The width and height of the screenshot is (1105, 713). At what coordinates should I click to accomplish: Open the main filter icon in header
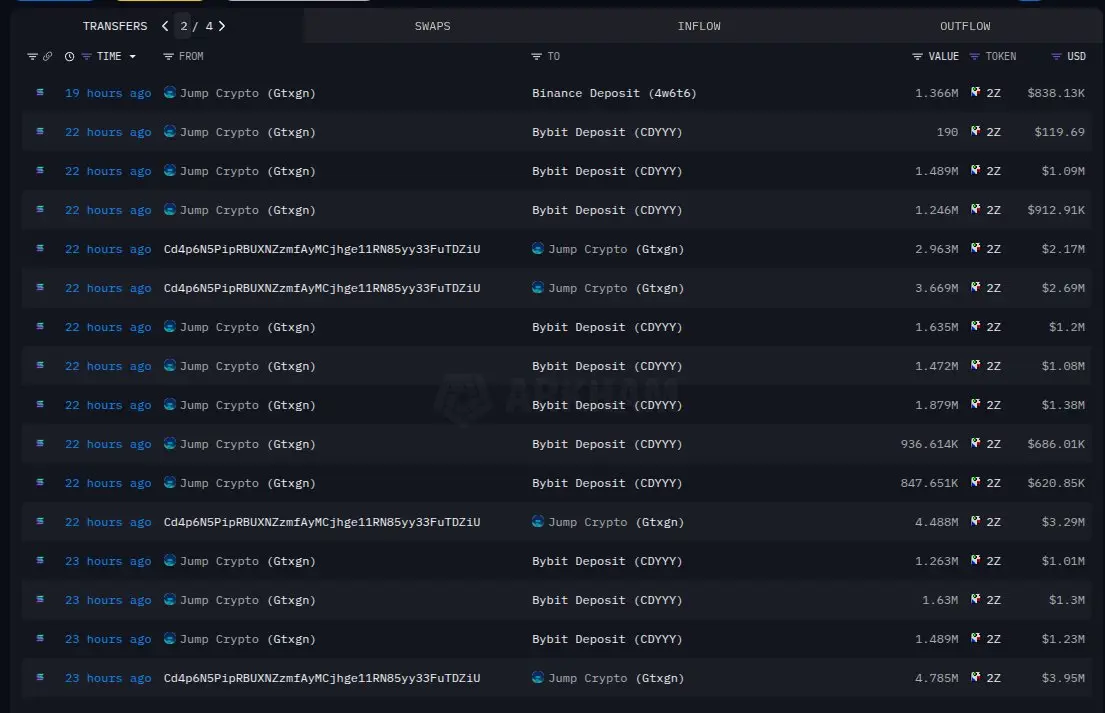[x=32, y=56]
